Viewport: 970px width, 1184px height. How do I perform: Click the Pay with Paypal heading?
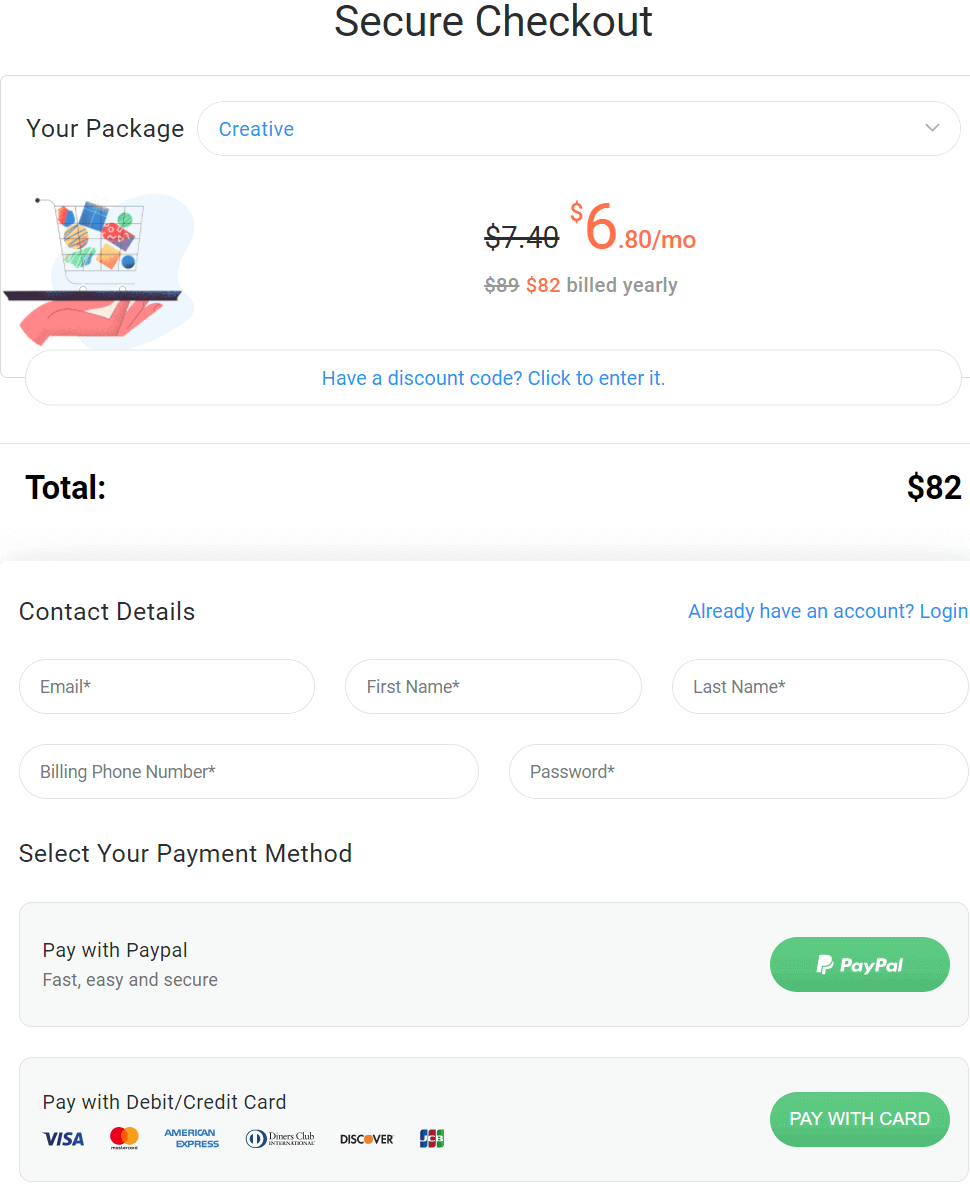115,950
